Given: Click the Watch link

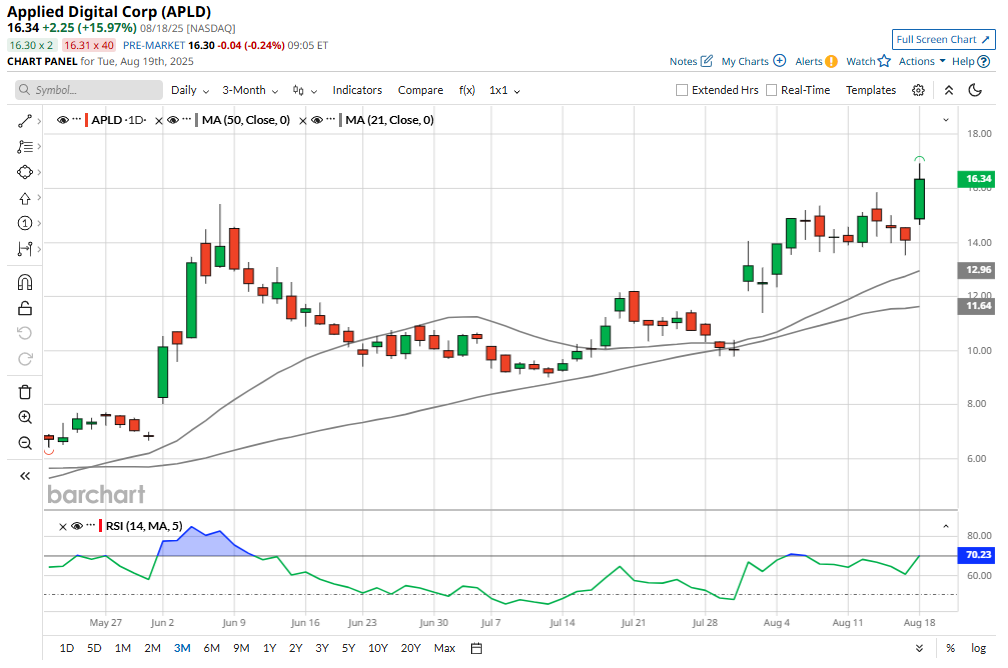Looking at the screenshot, I should 860,61.
